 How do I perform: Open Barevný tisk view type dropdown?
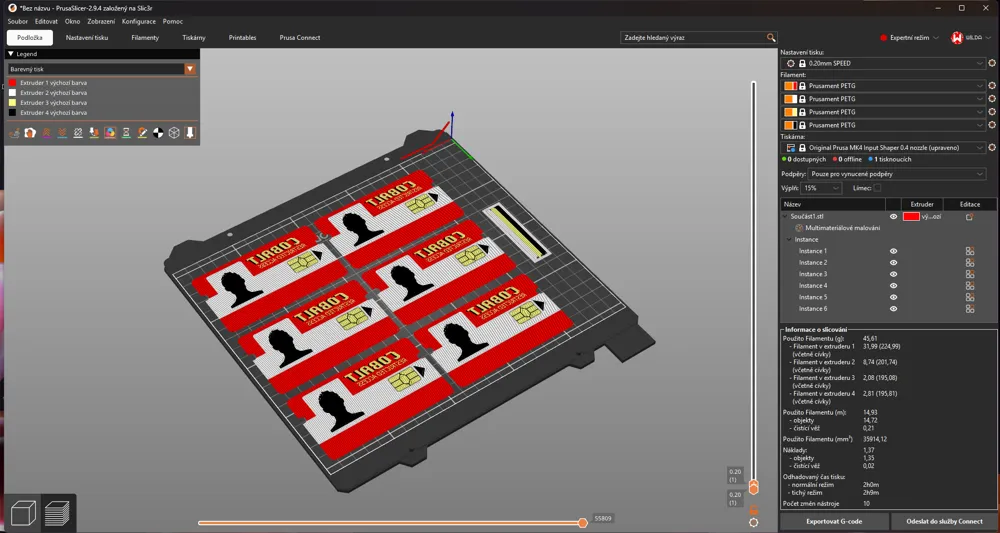tap(102, 69)
